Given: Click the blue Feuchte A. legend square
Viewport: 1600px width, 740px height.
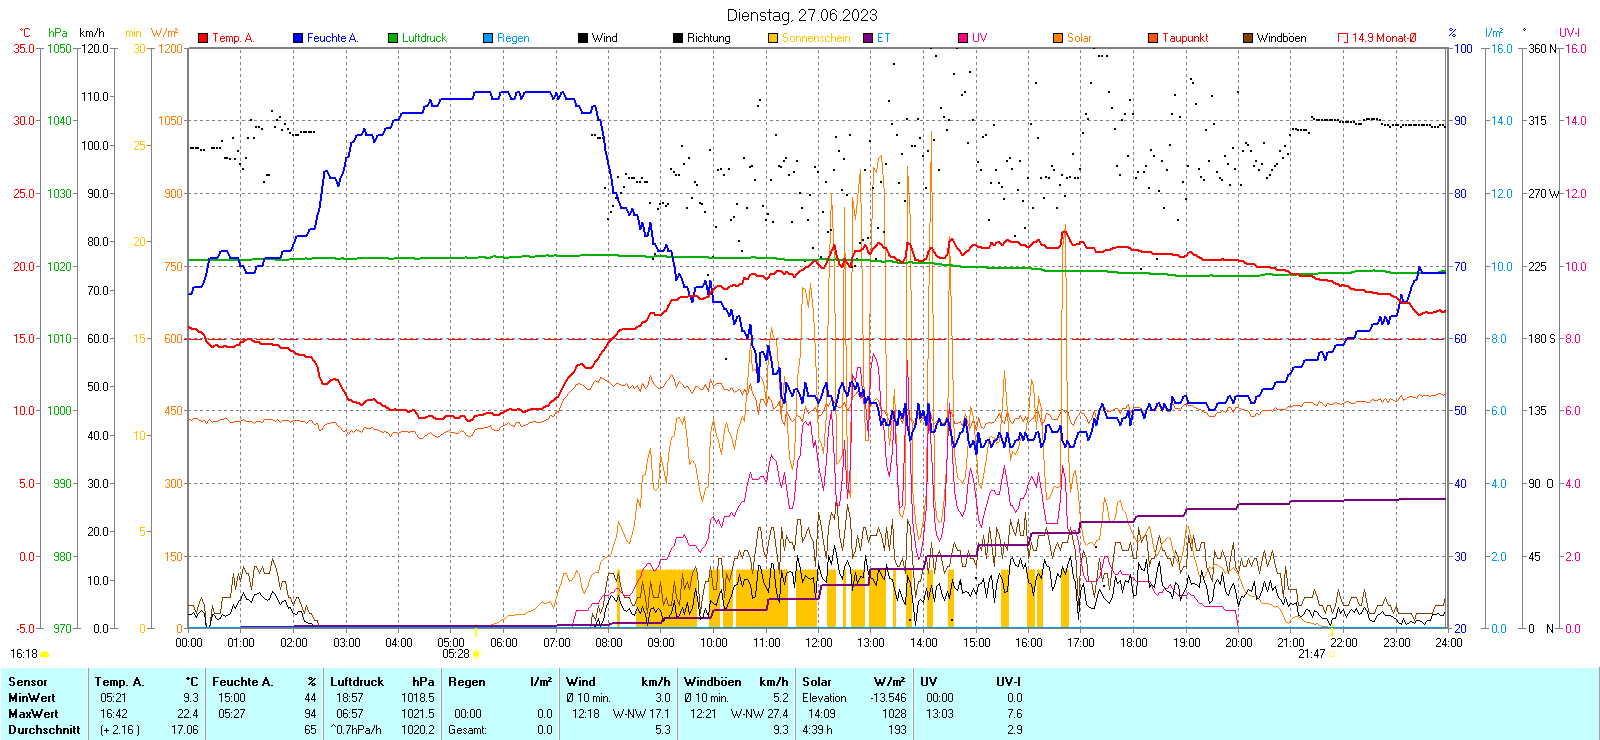Looking at the screenshot, I should [x=298, y=38].
